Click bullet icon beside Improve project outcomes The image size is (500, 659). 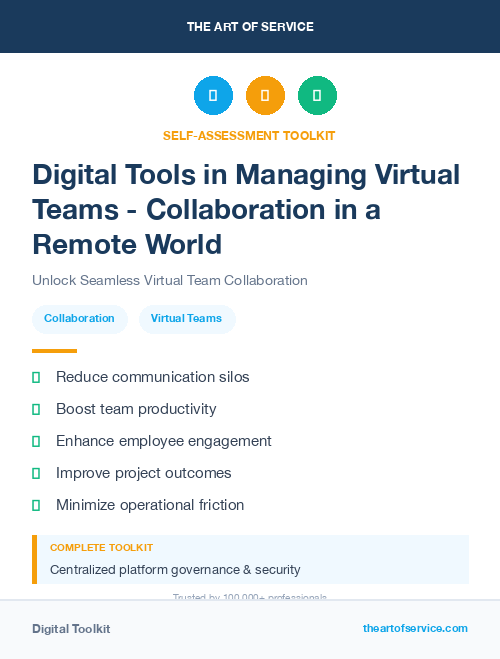(36, 473)
